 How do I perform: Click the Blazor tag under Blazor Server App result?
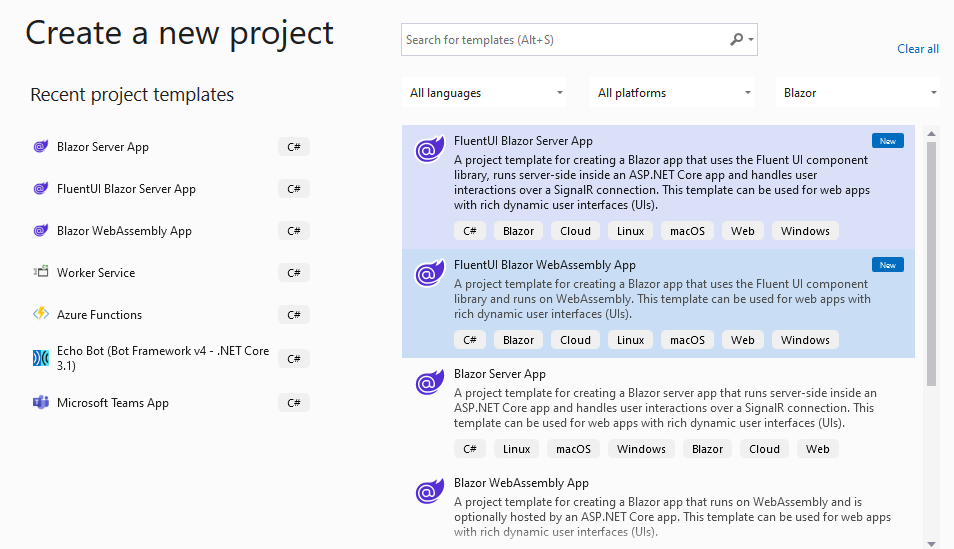(x=708, y=449)
